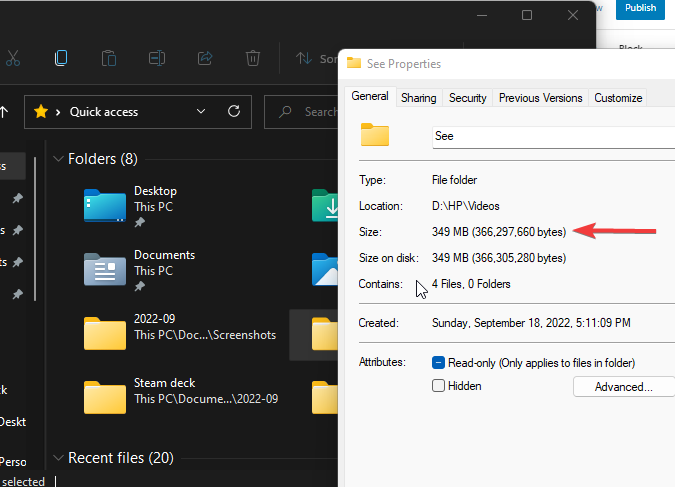Switch to the Security tab
Screen dimensions: 675x487
point(468,98)
